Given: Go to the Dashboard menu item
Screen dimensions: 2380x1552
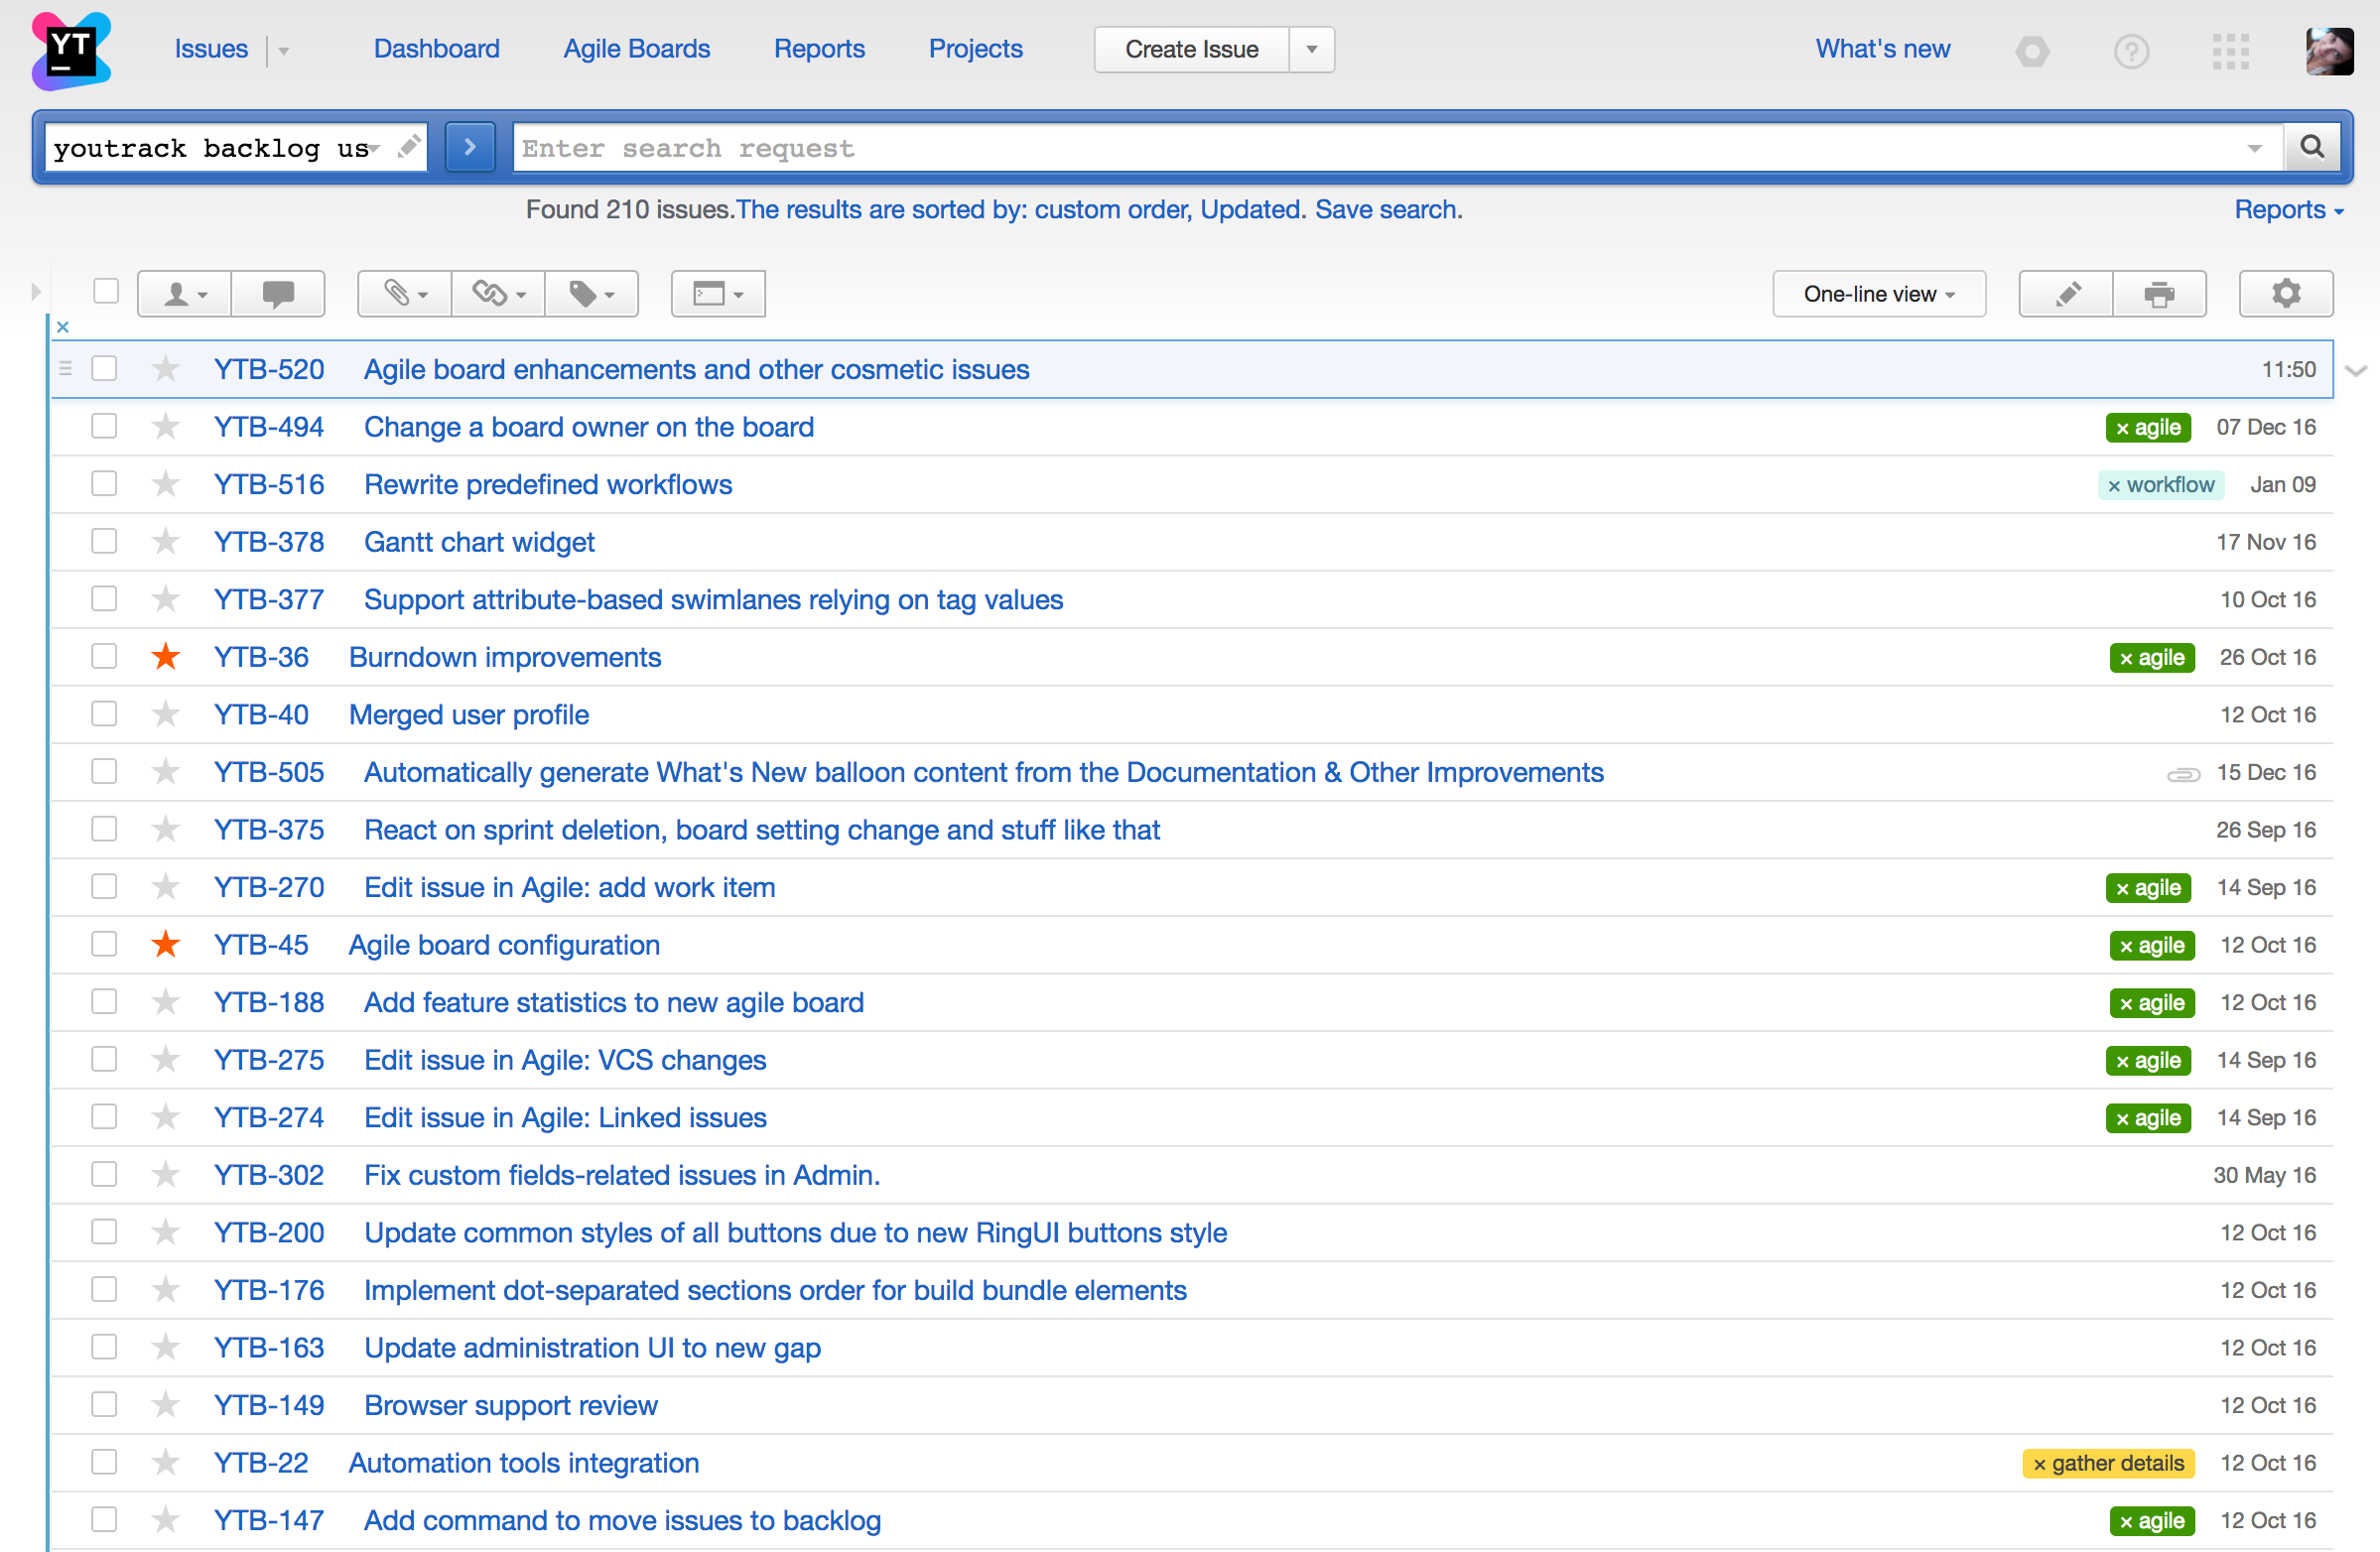Looking at the screenshot, I should tap(436, 49).
